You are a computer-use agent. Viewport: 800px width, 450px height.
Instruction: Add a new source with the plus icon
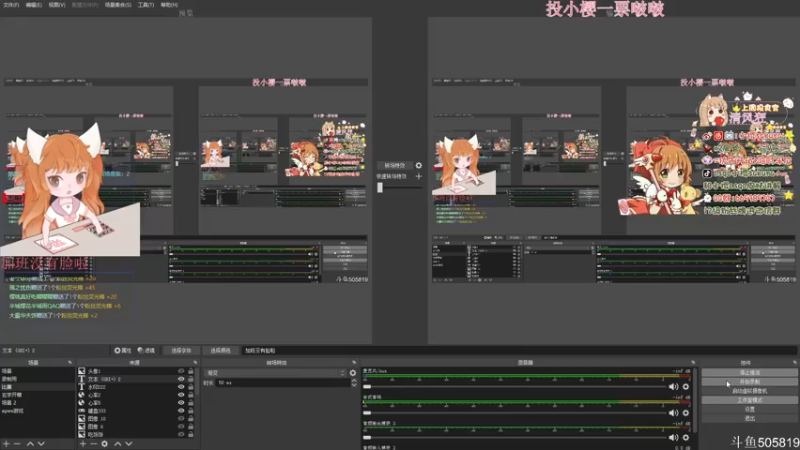click(83, 444)
